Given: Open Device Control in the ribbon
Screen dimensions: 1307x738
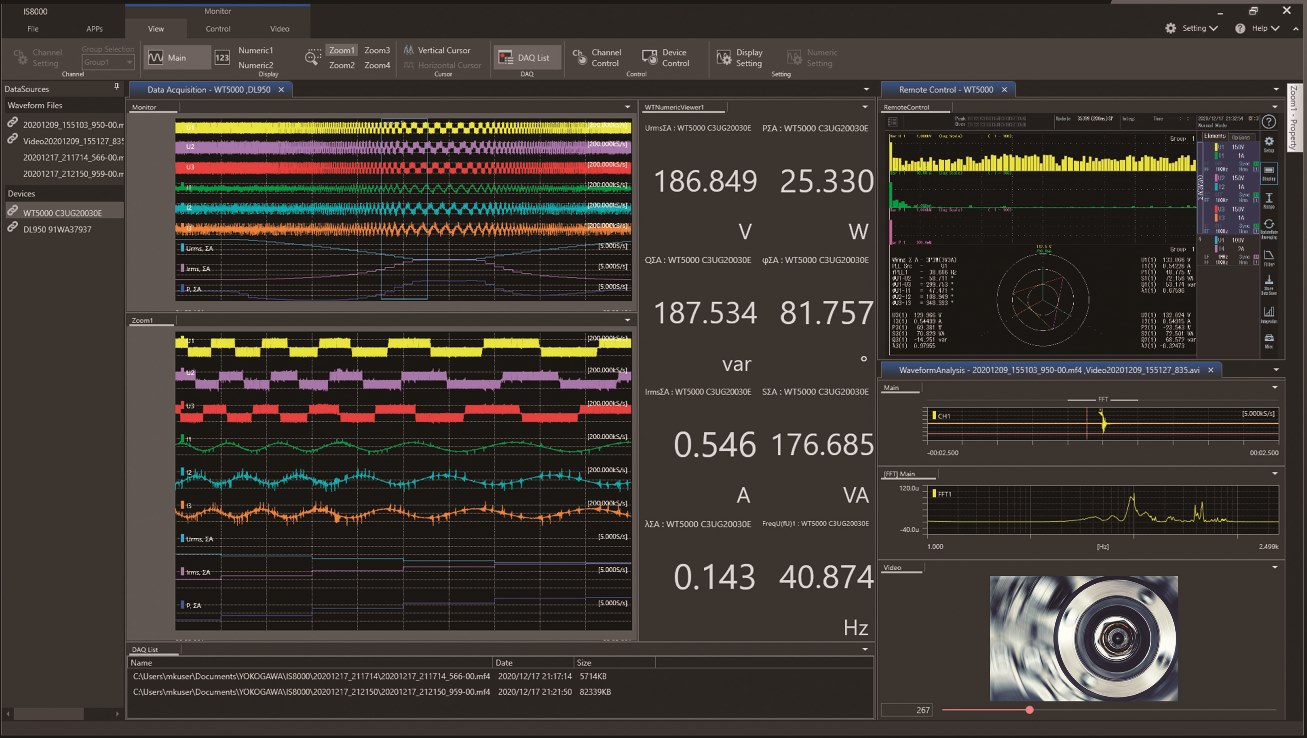Looking at the screenshot, I should point(650,58).
